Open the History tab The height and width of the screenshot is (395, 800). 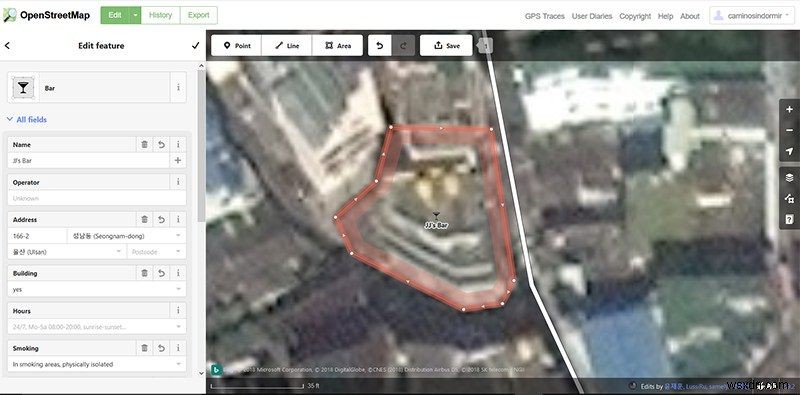point(160,15)
